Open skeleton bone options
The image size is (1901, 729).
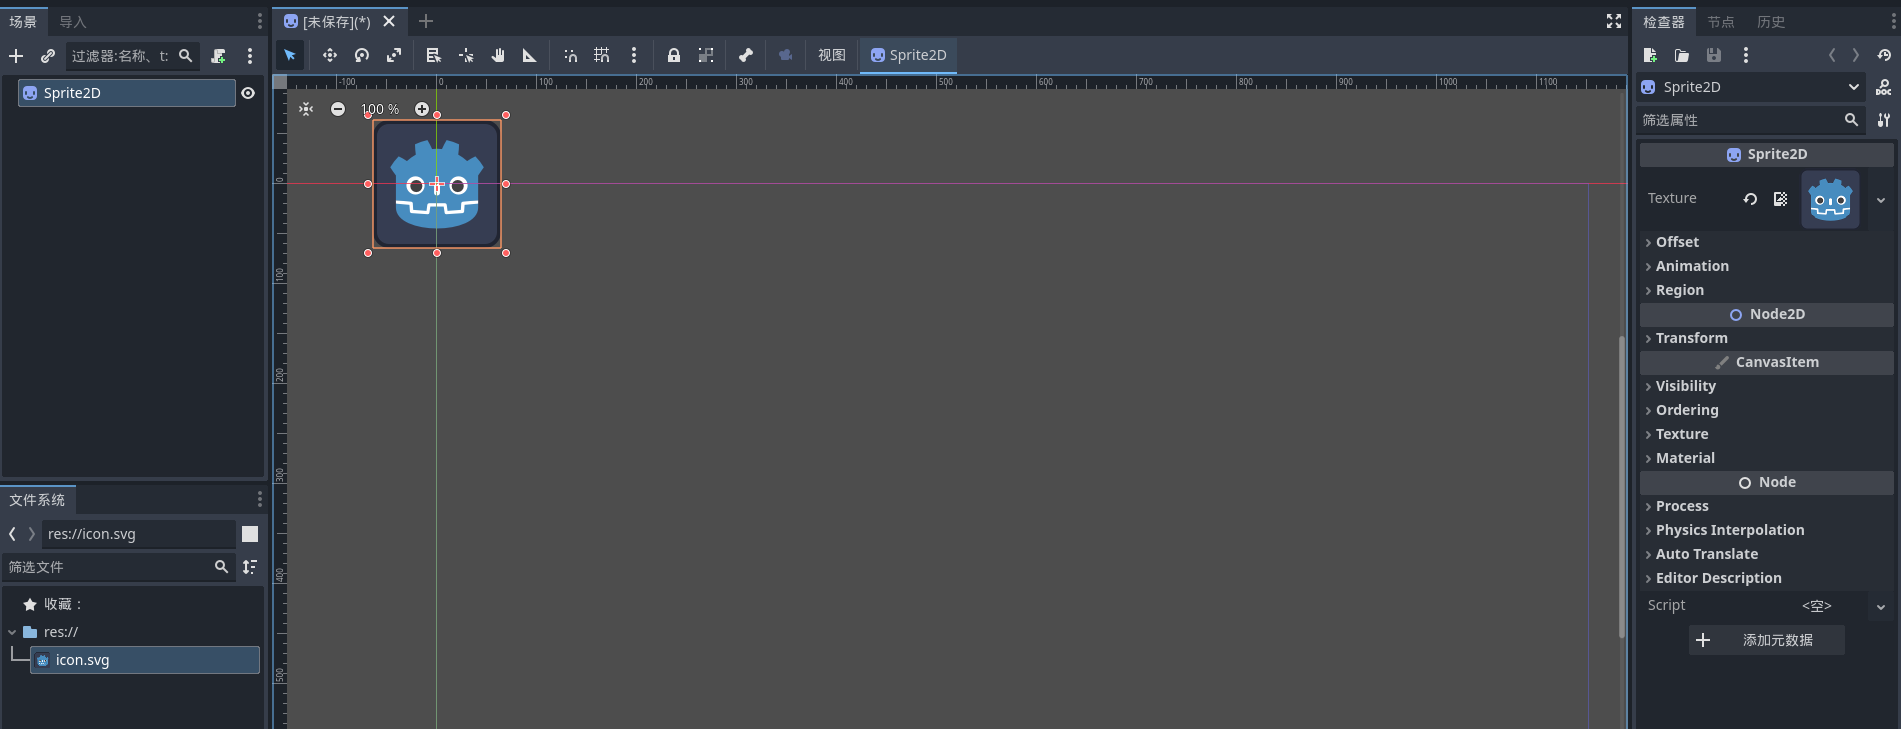pyautogui.click(x=746, y=55)
